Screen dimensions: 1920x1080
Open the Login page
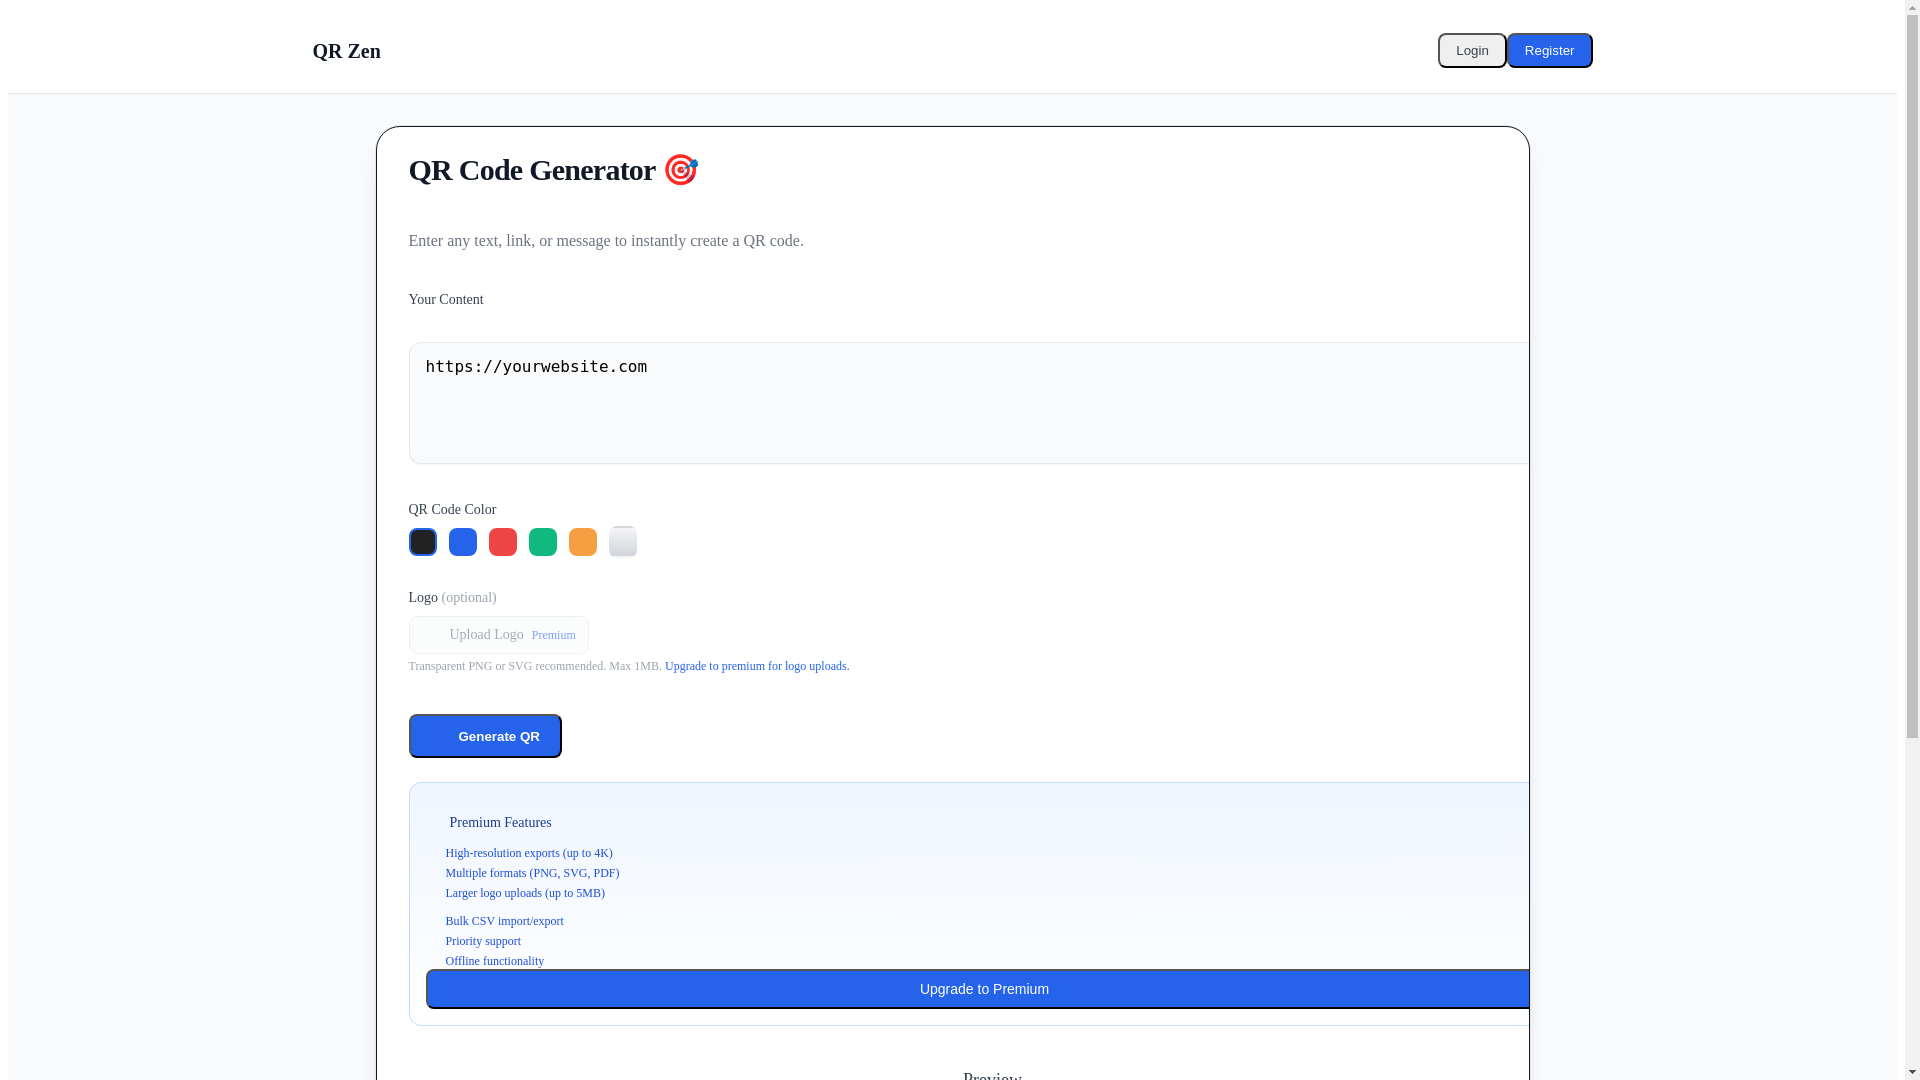(x=1471, y=50)
